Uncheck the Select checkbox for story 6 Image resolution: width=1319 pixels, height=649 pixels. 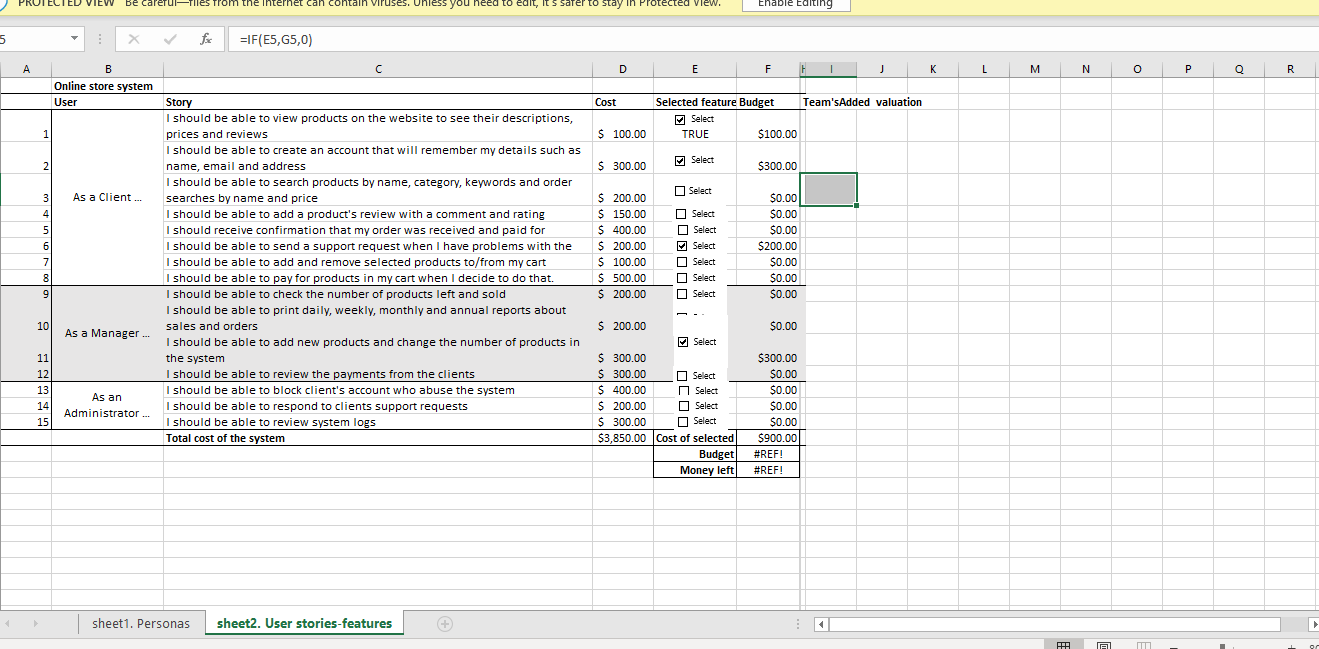681,246
